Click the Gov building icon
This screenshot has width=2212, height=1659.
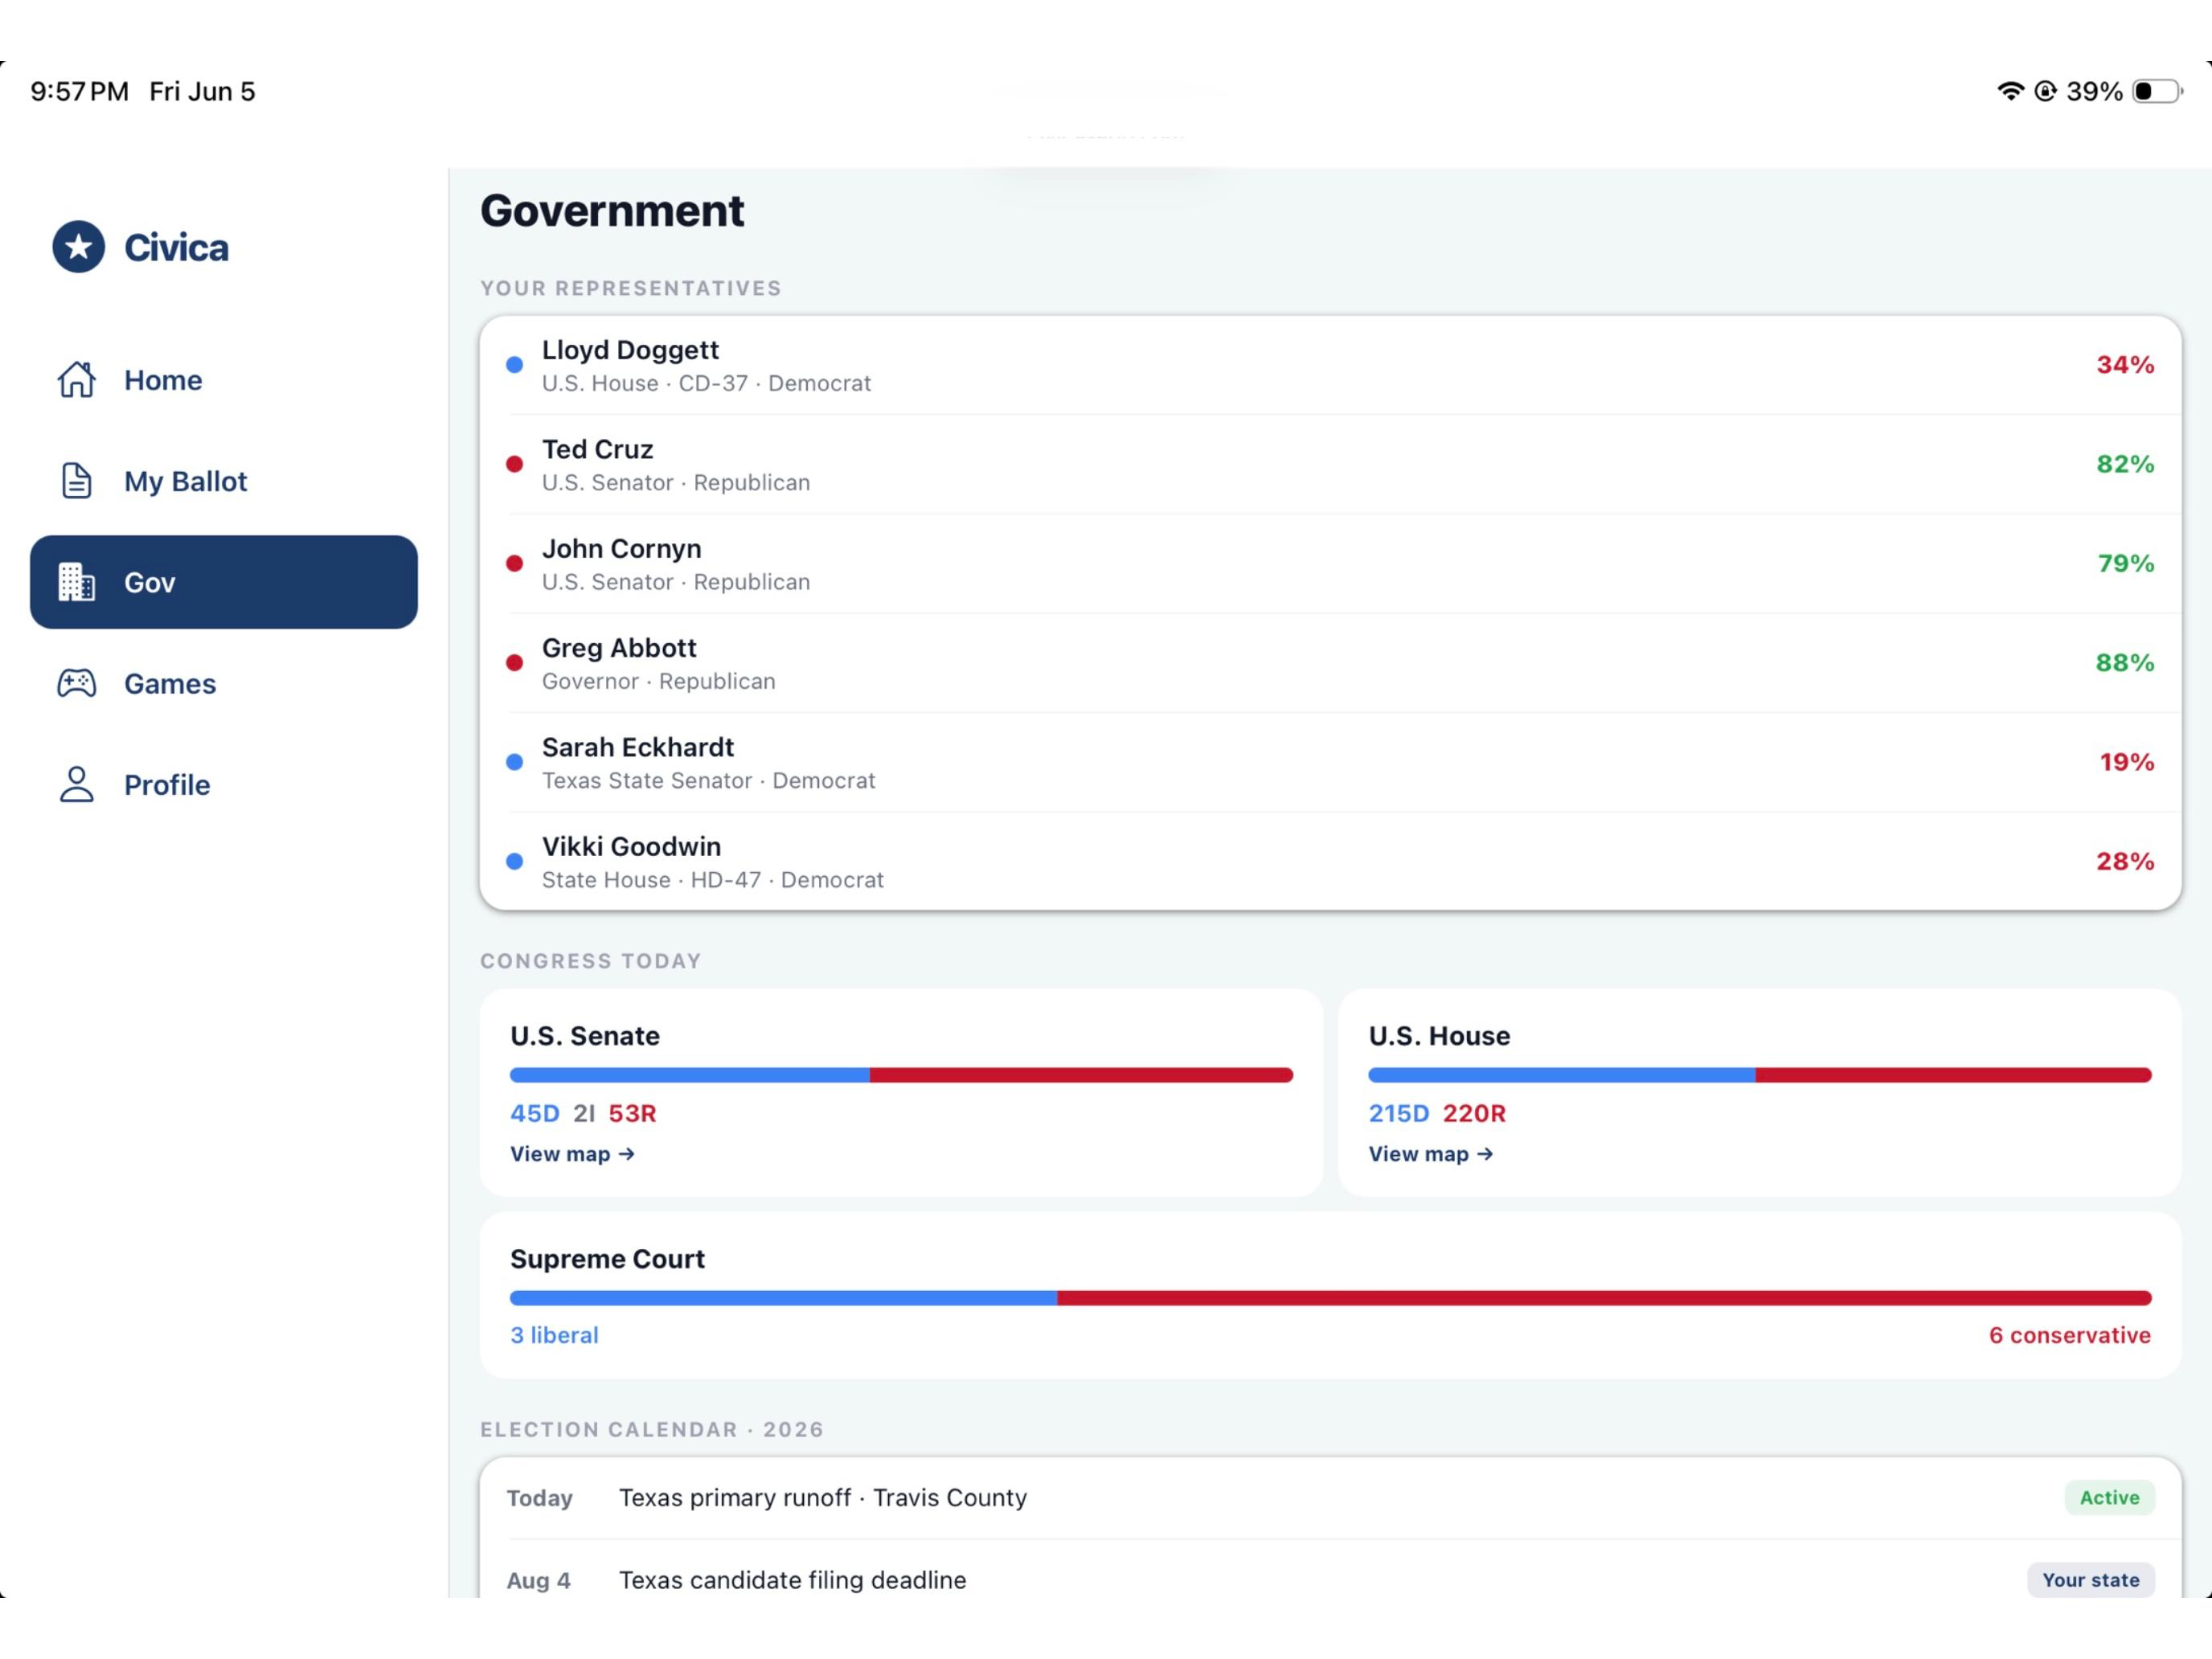pos(77,582)
